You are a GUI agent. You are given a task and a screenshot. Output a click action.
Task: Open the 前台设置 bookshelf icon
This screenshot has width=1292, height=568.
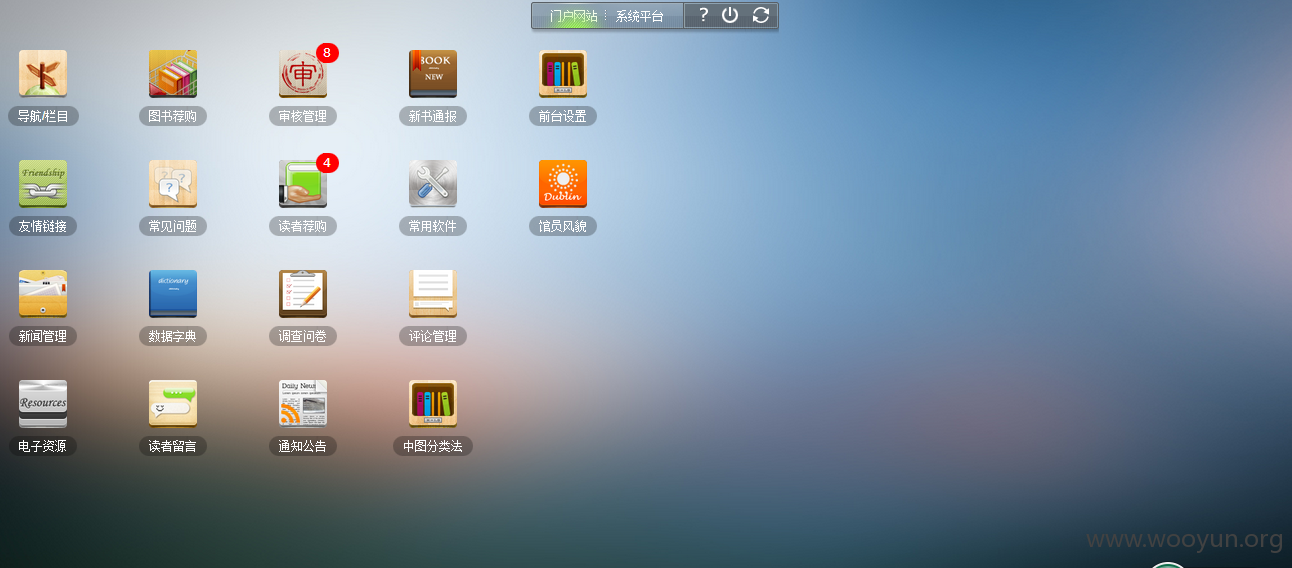563,74
